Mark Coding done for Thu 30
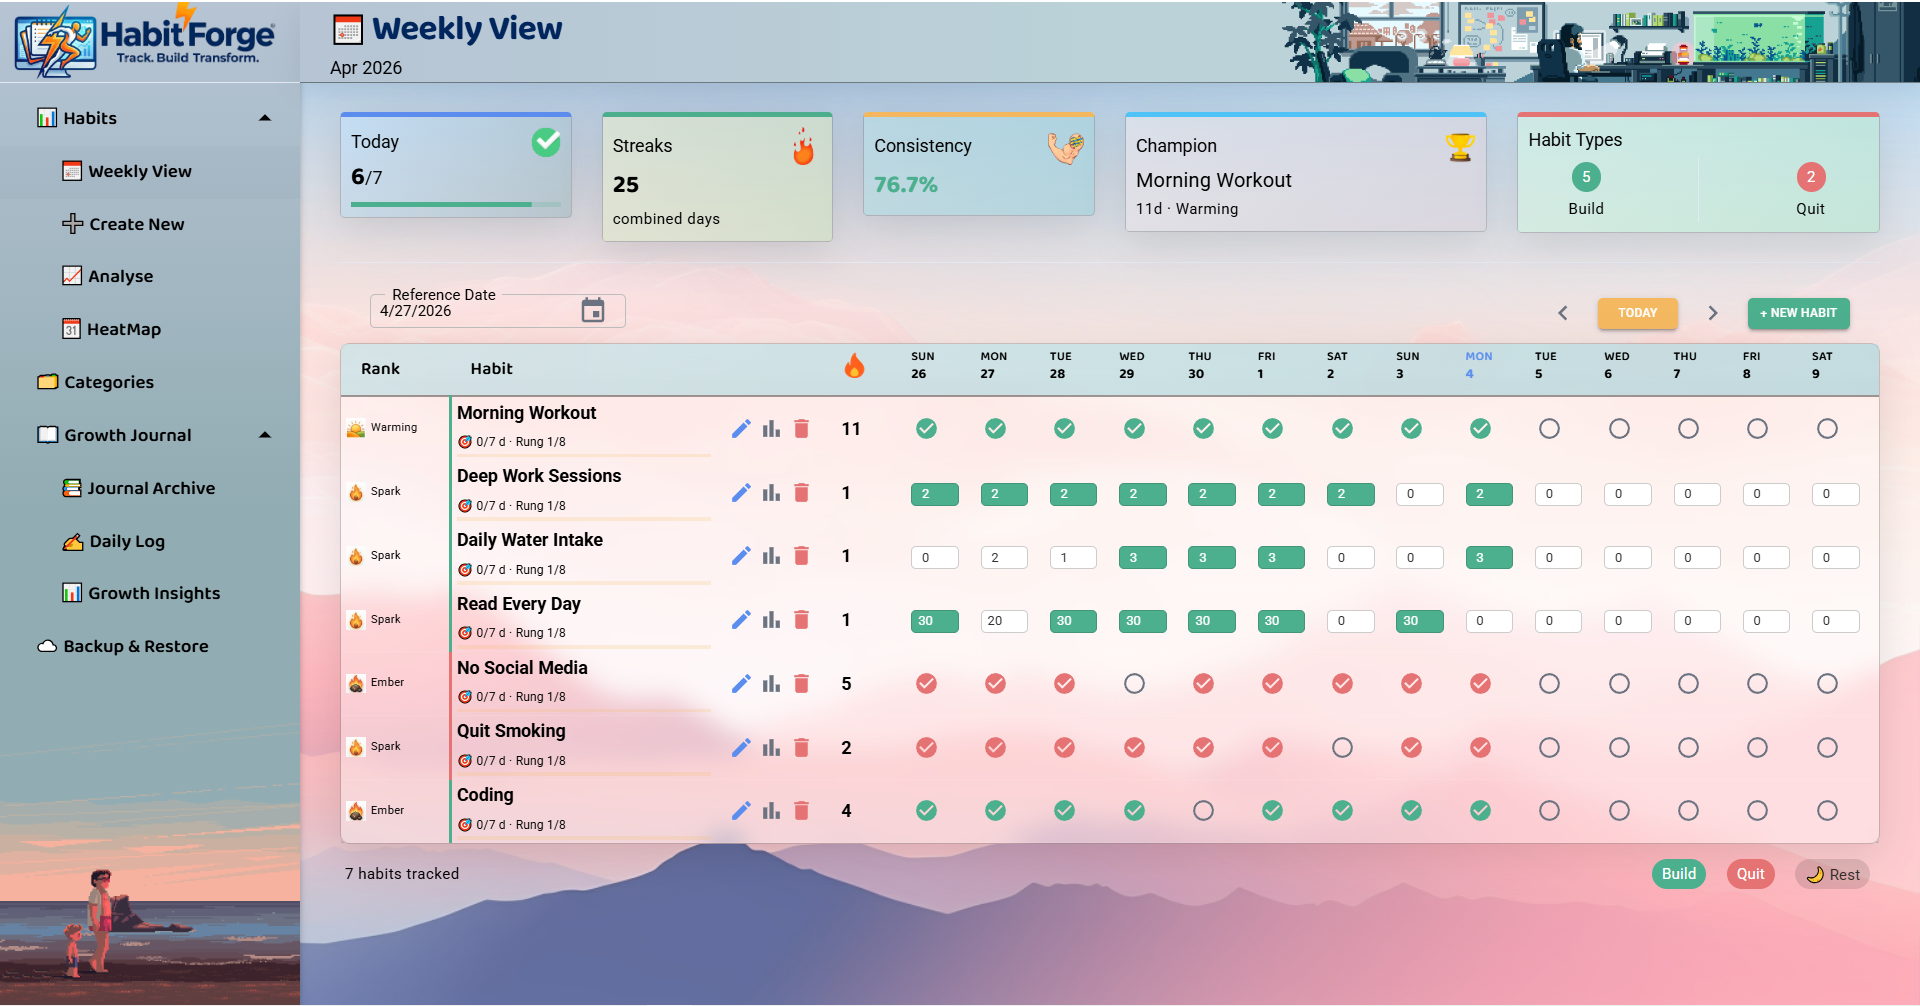Viewport: 1920px width, 1006px height. 1203,811
